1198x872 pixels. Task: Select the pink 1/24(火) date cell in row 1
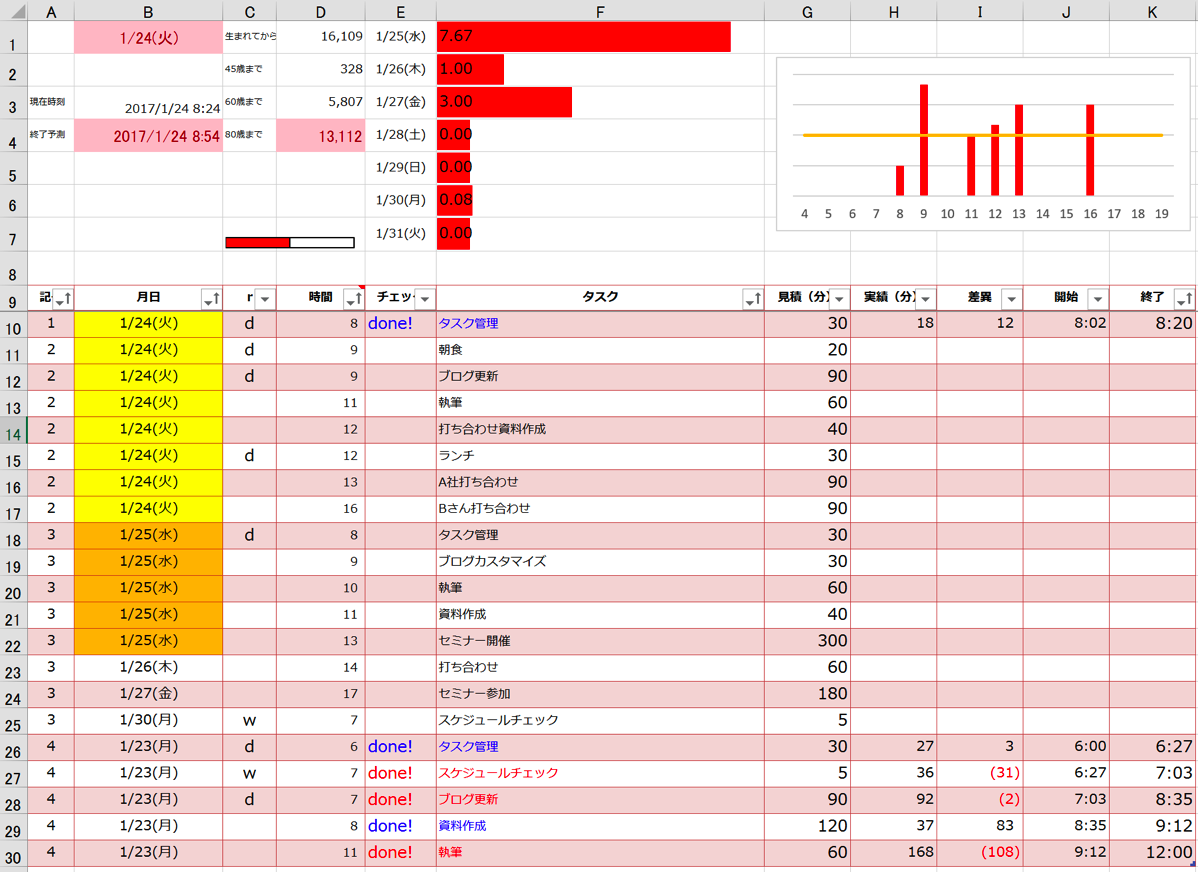[x=148, y=37]
